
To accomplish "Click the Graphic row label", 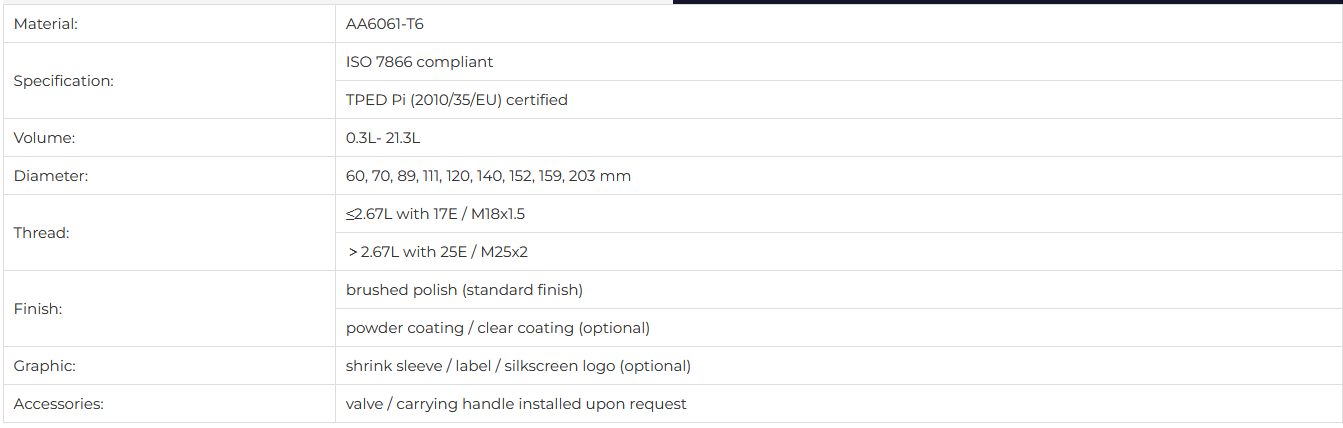I will coord(45,366).
